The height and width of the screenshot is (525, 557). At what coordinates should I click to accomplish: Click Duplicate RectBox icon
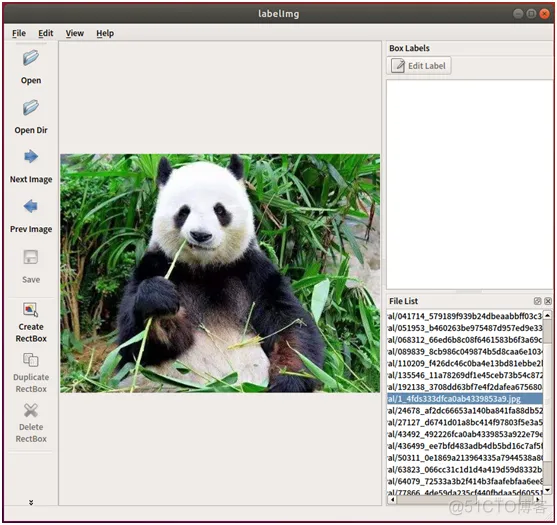[x=31, y=360]
